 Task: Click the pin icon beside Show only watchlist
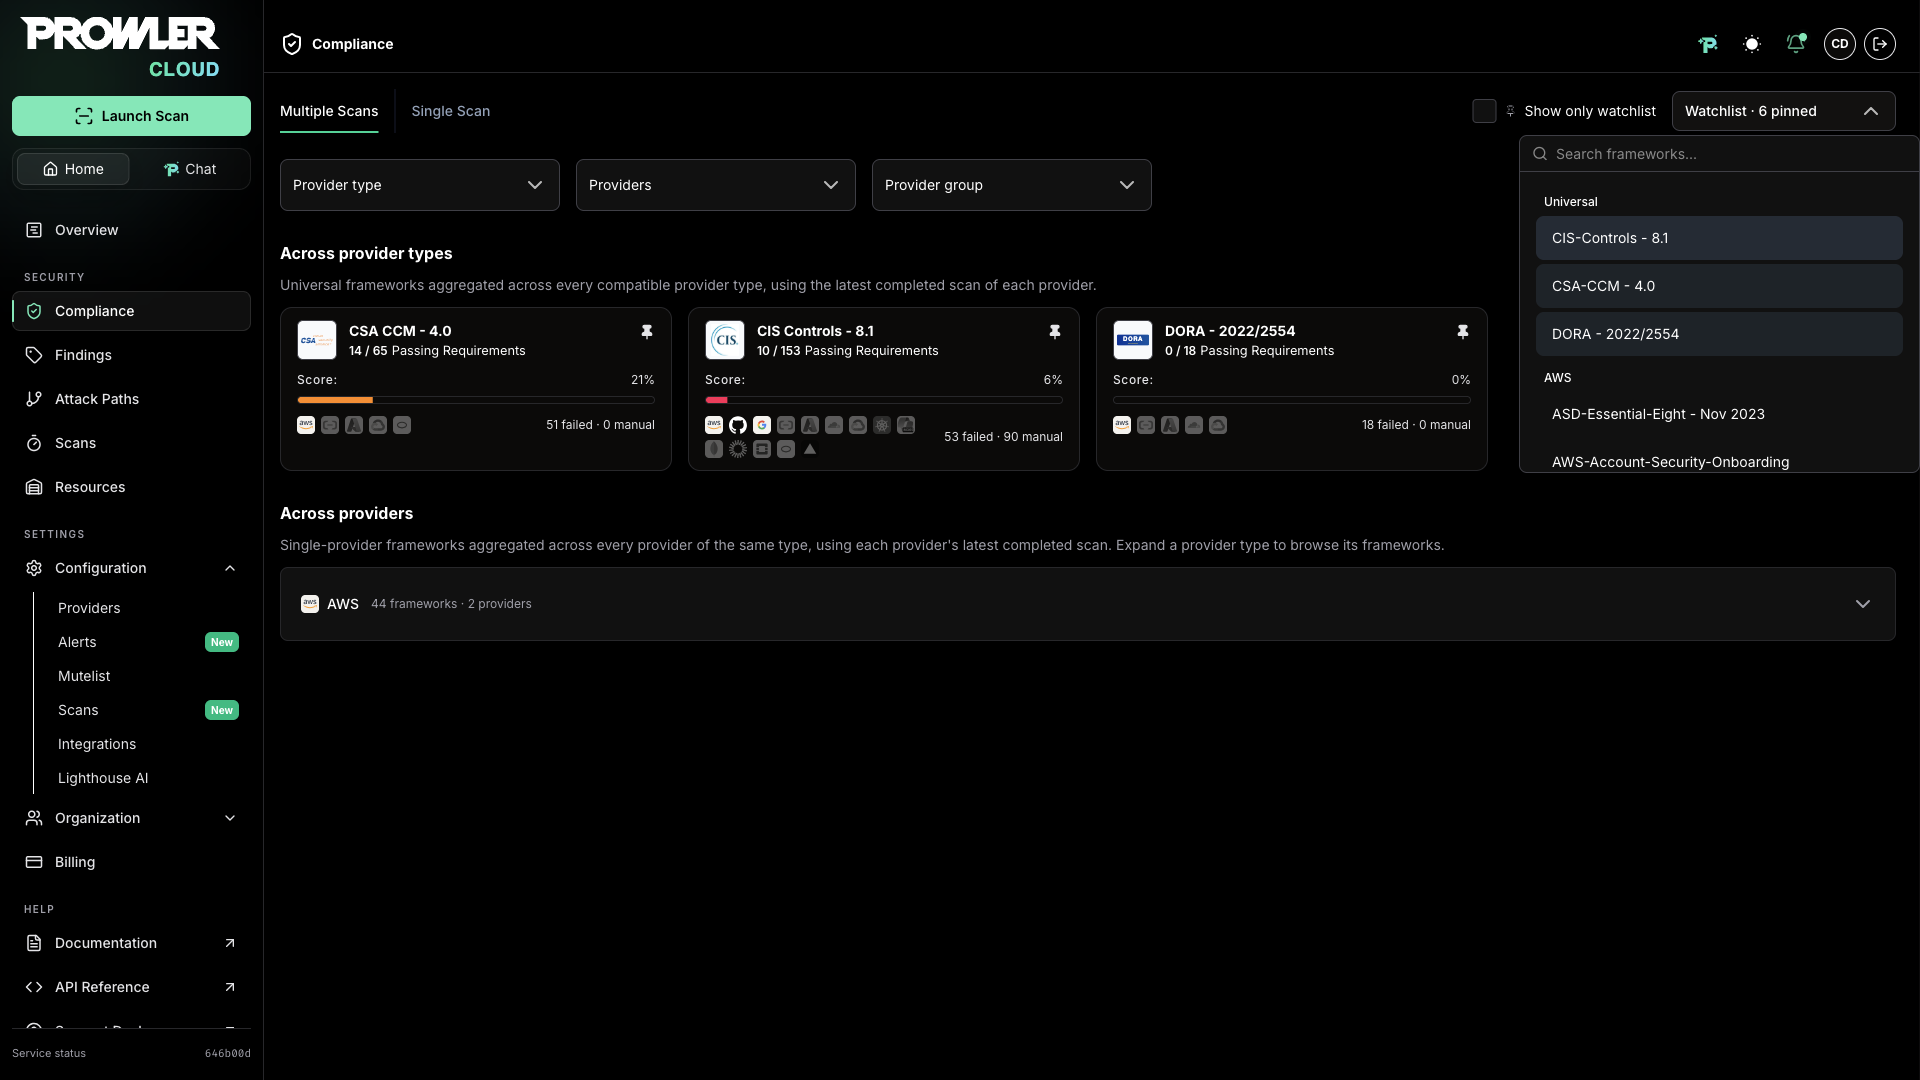(x=1510, y=111)
